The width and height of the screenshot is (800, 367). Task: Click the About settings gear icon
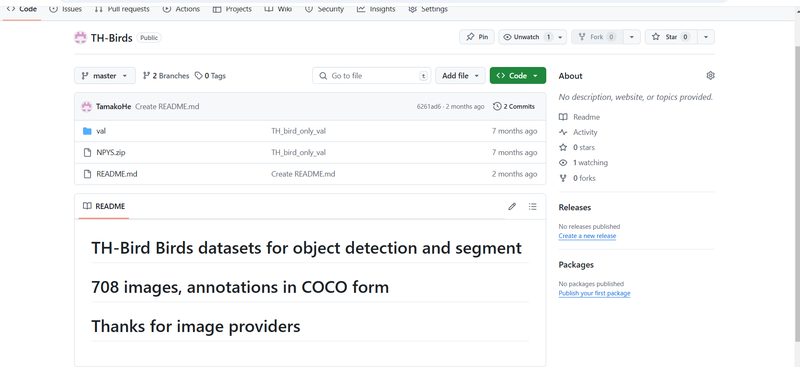point(710,76)
